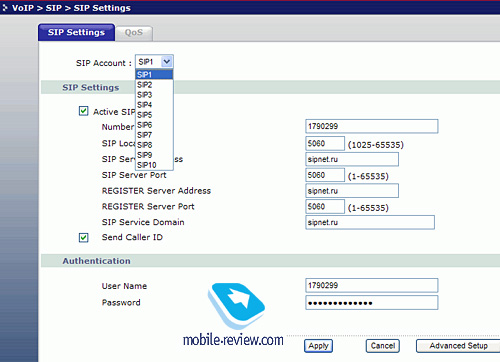
Task: Choose SIP5 from the account list
Action: coord(154,115)
